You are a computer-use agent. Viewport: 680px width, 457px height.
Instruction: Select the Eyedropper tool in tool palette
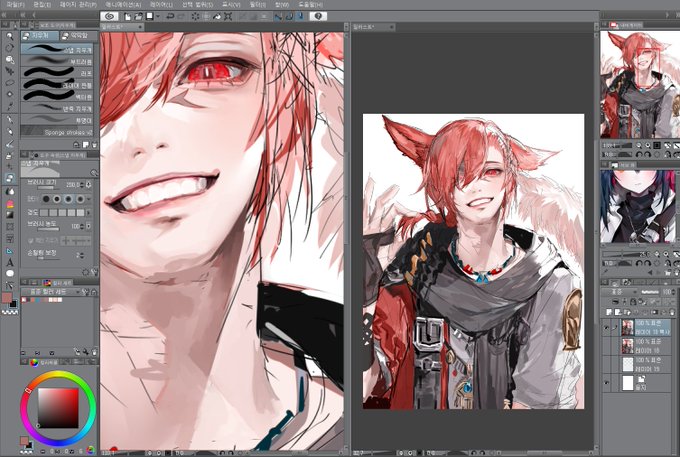point(9,107)
